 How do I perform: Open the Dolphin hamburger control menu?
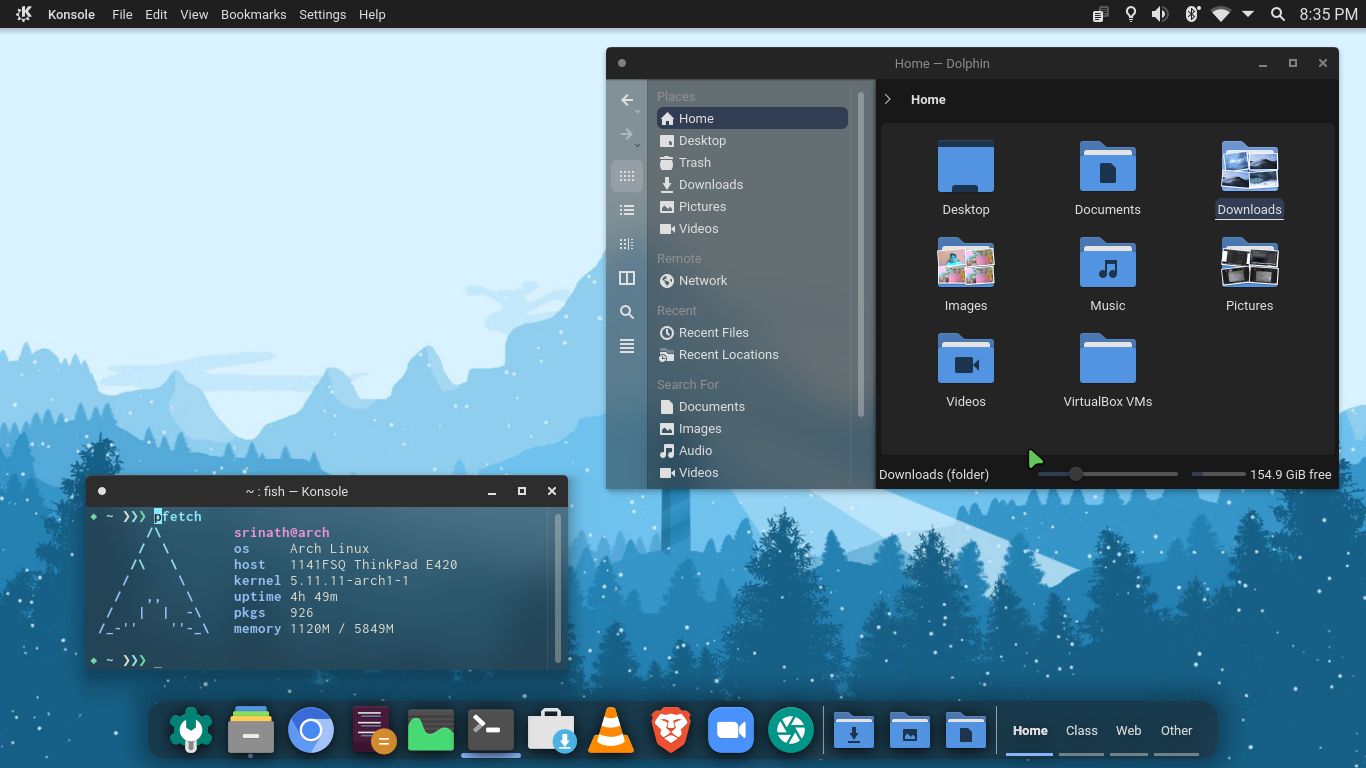(x=627, y=346)
